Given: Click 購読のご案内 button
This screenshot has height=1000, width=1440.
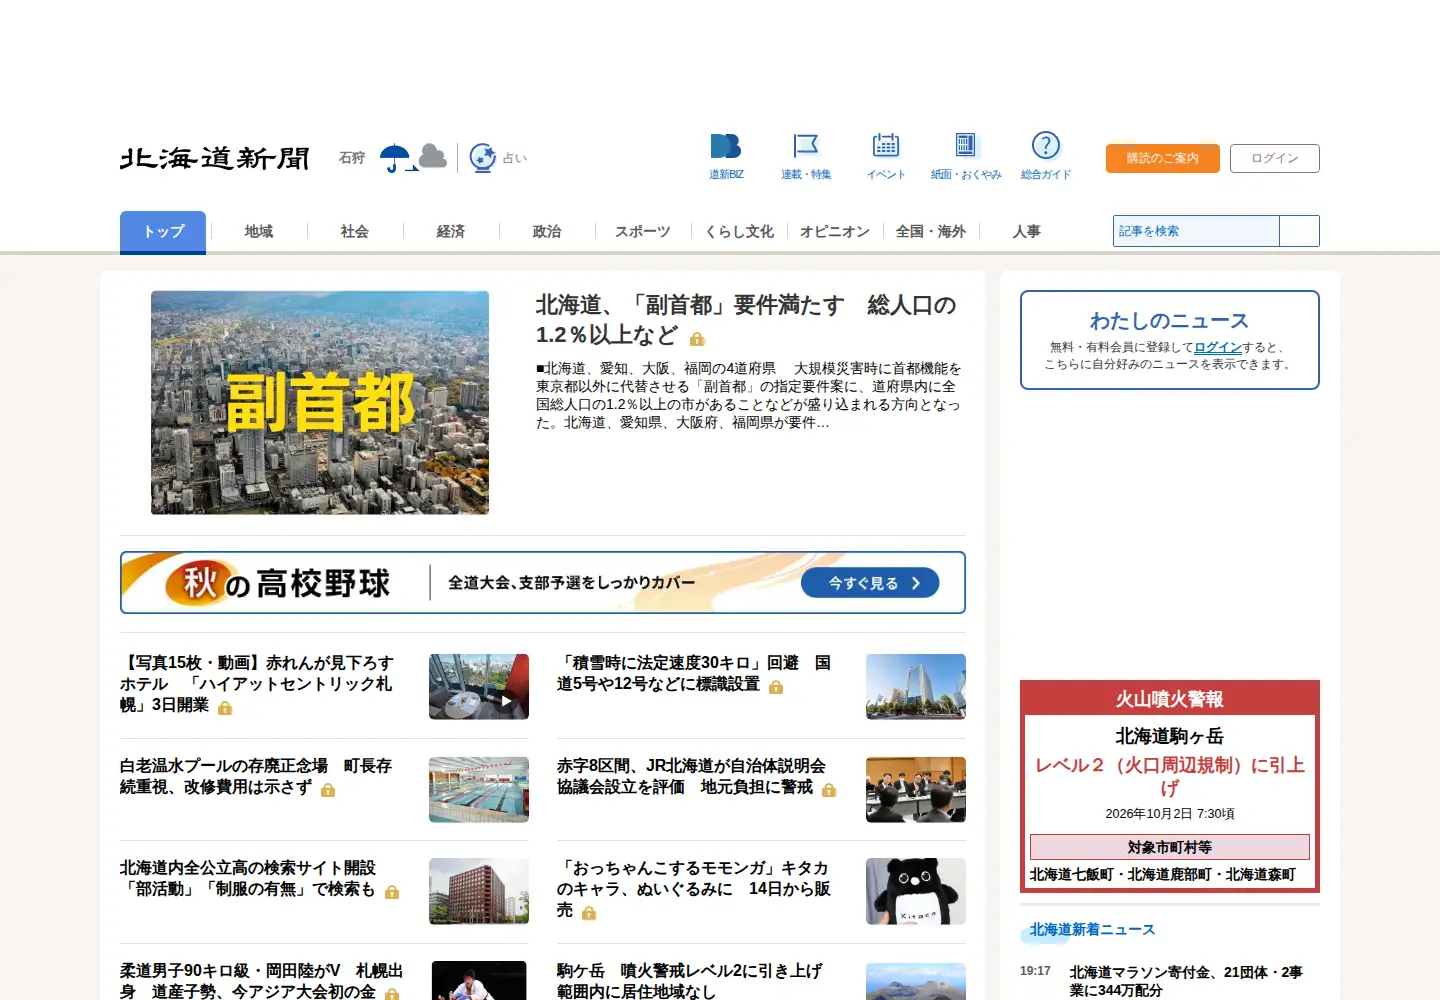Looking at the screenshot, I should (x=1162, y=158).
